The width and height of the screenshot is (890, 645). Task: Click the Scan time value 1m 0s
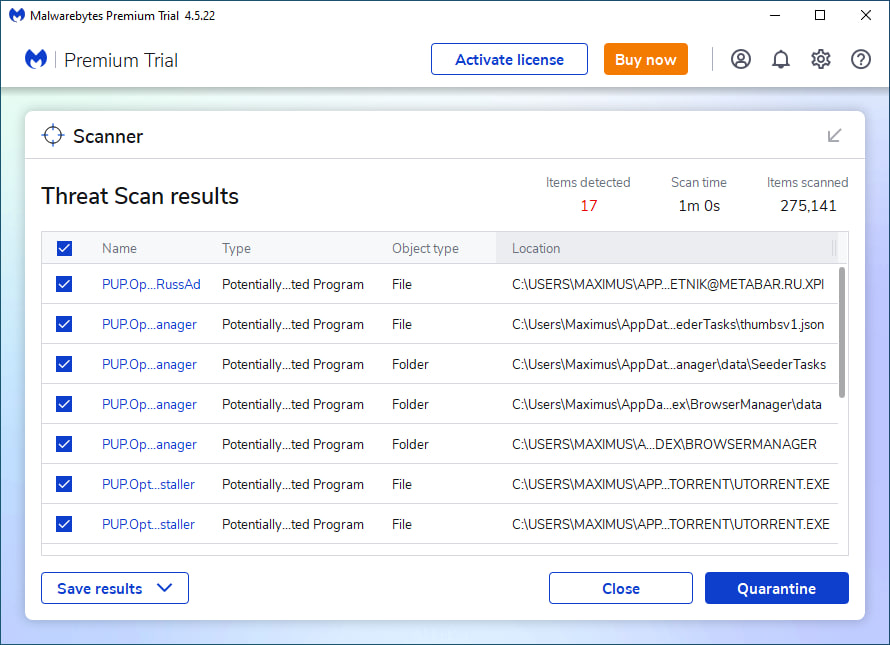click(699, 206)
